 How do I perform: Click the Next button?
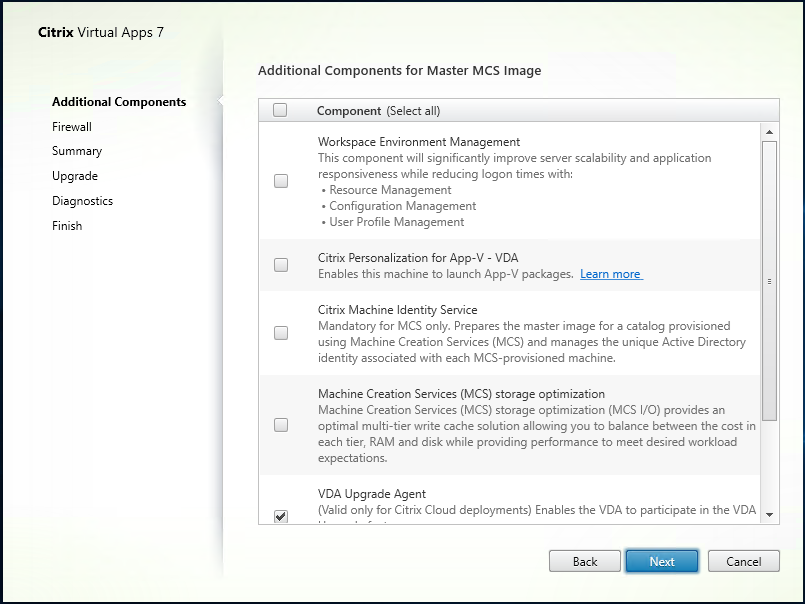[662, 561]
